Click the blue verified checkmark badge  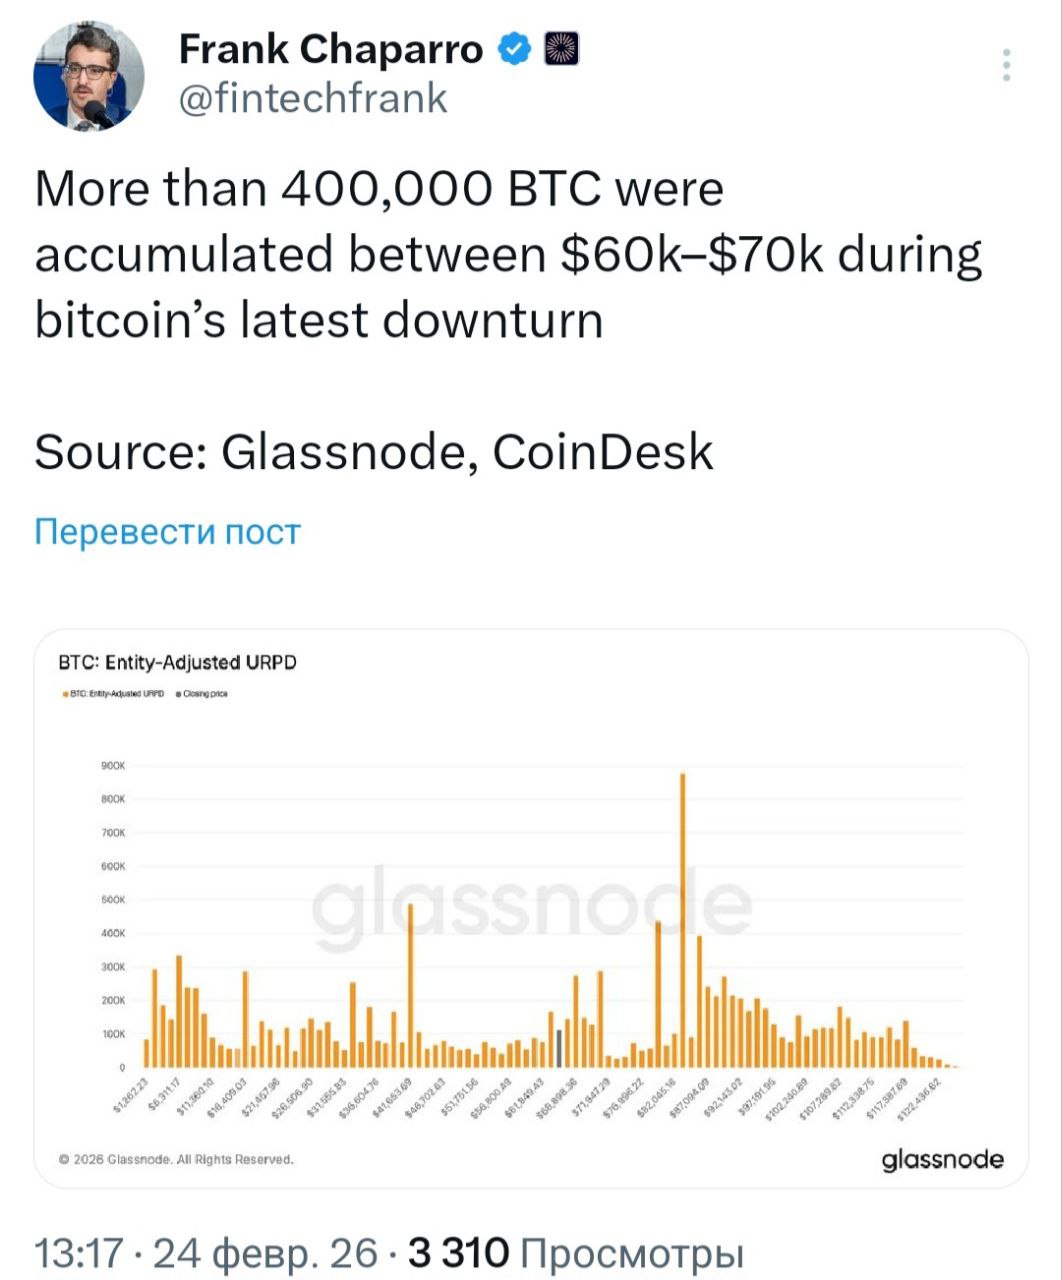(x=515, y=48)
